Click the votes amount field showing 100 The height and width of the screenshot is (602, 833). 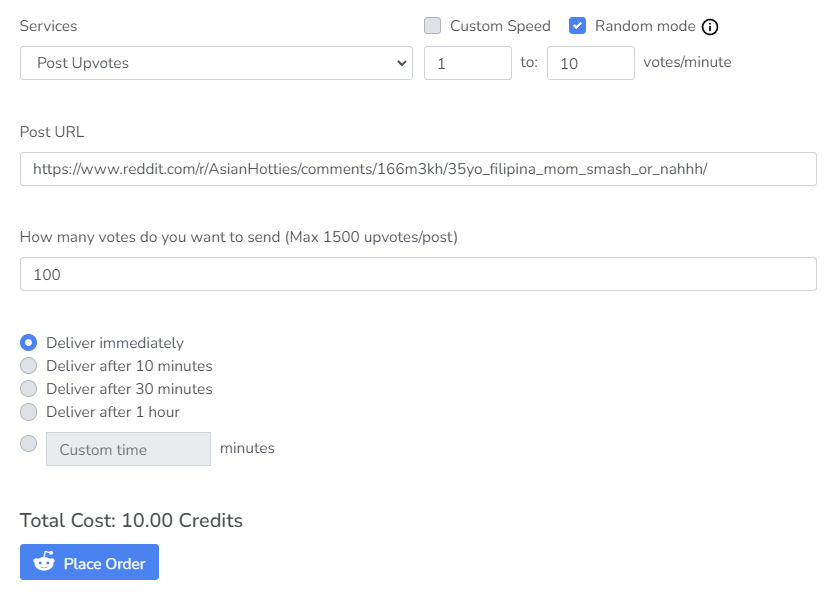[x=418, y=274]
